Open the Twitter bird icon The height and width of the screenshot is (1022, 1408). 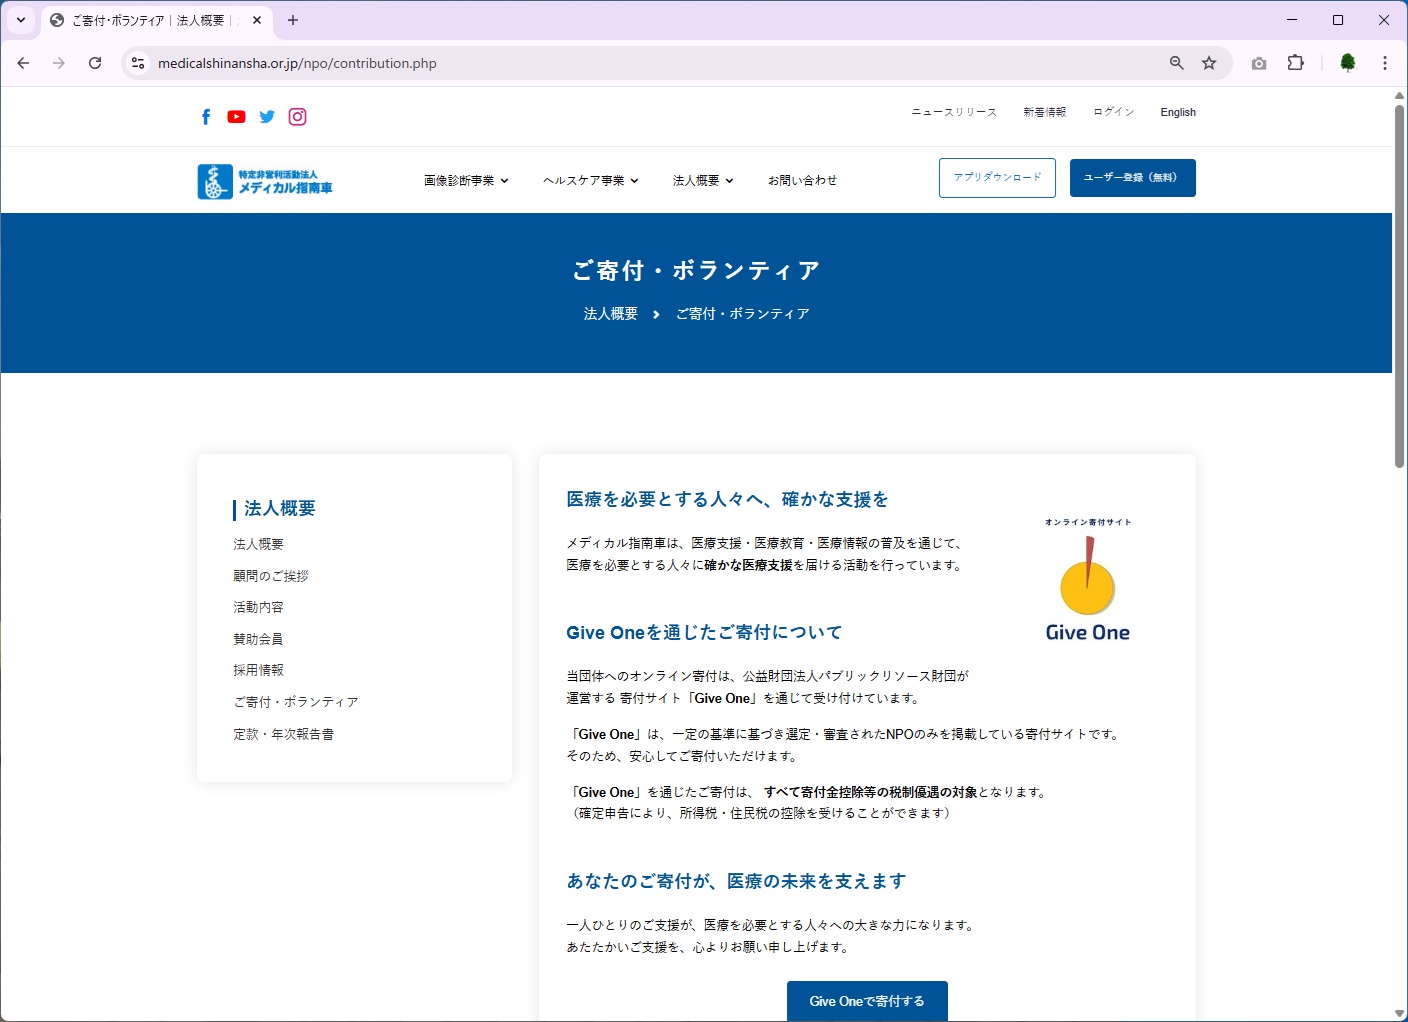[x=267, y=117]
